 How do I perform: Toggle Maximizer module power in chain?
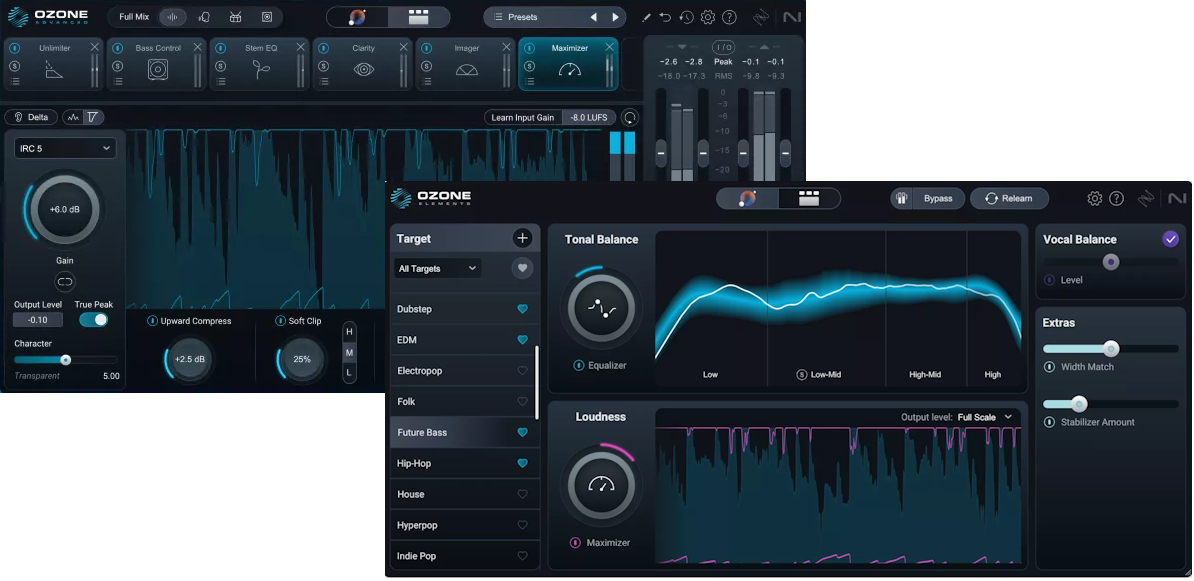pos(529,48)
